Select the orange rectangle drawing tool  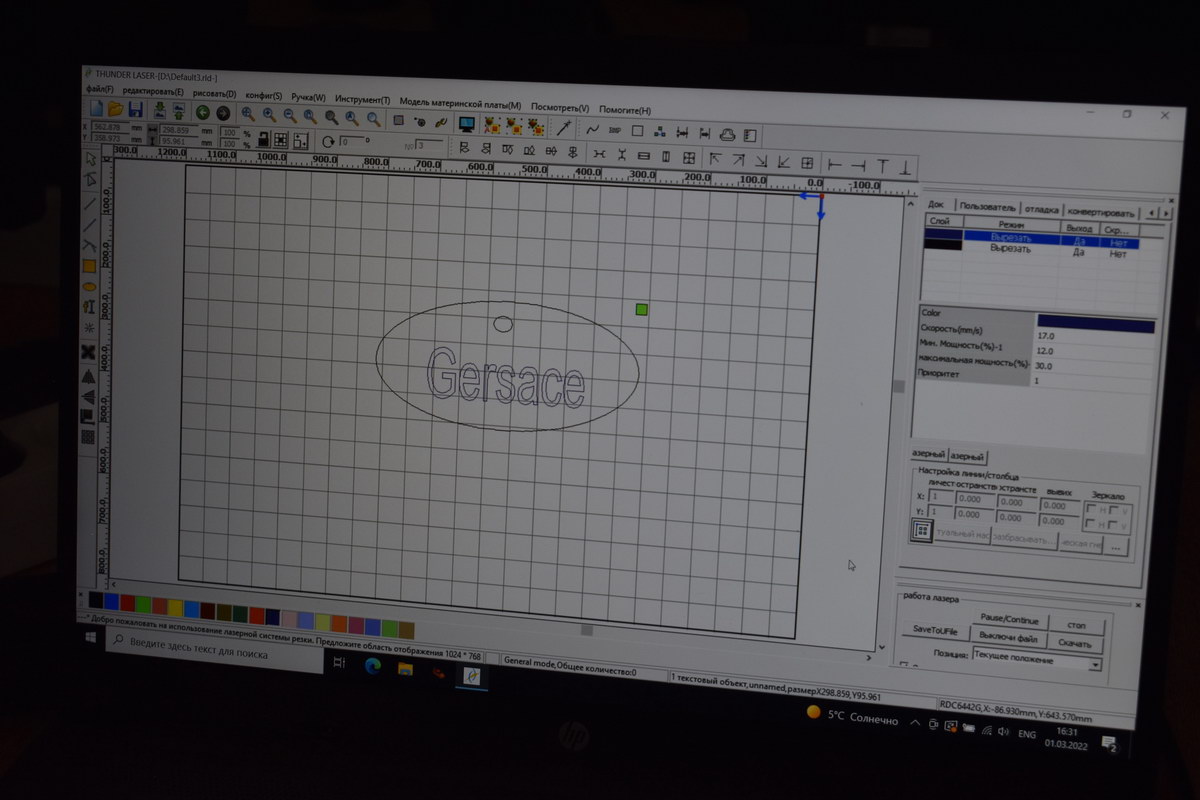89,266
